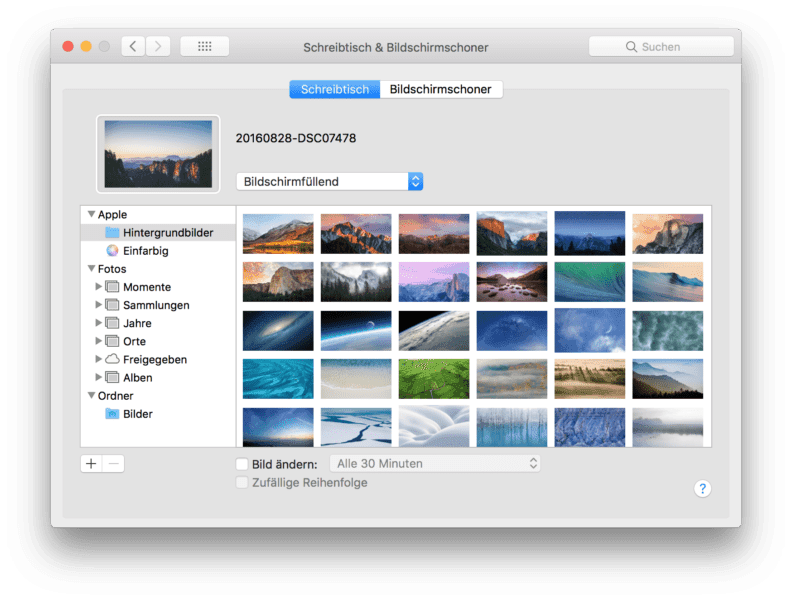This screenshot has width=792, height=600.
Task: Enable the Bild ändern checkbox
Action: tap(242, 464)
